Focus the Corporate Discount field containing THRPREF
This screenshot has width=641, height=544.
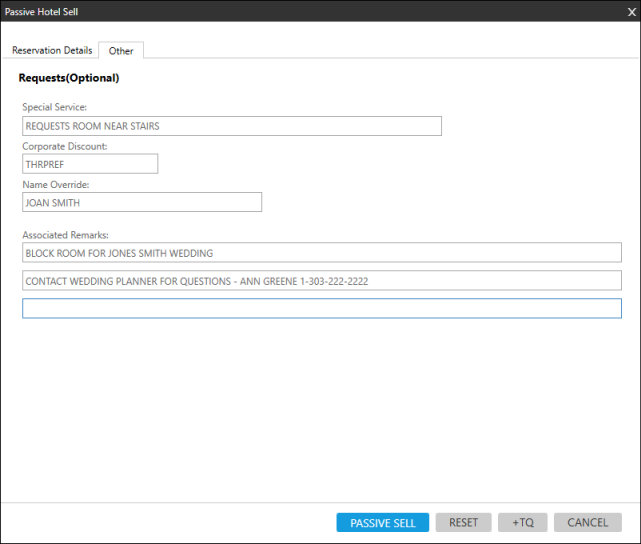[90, 164]
